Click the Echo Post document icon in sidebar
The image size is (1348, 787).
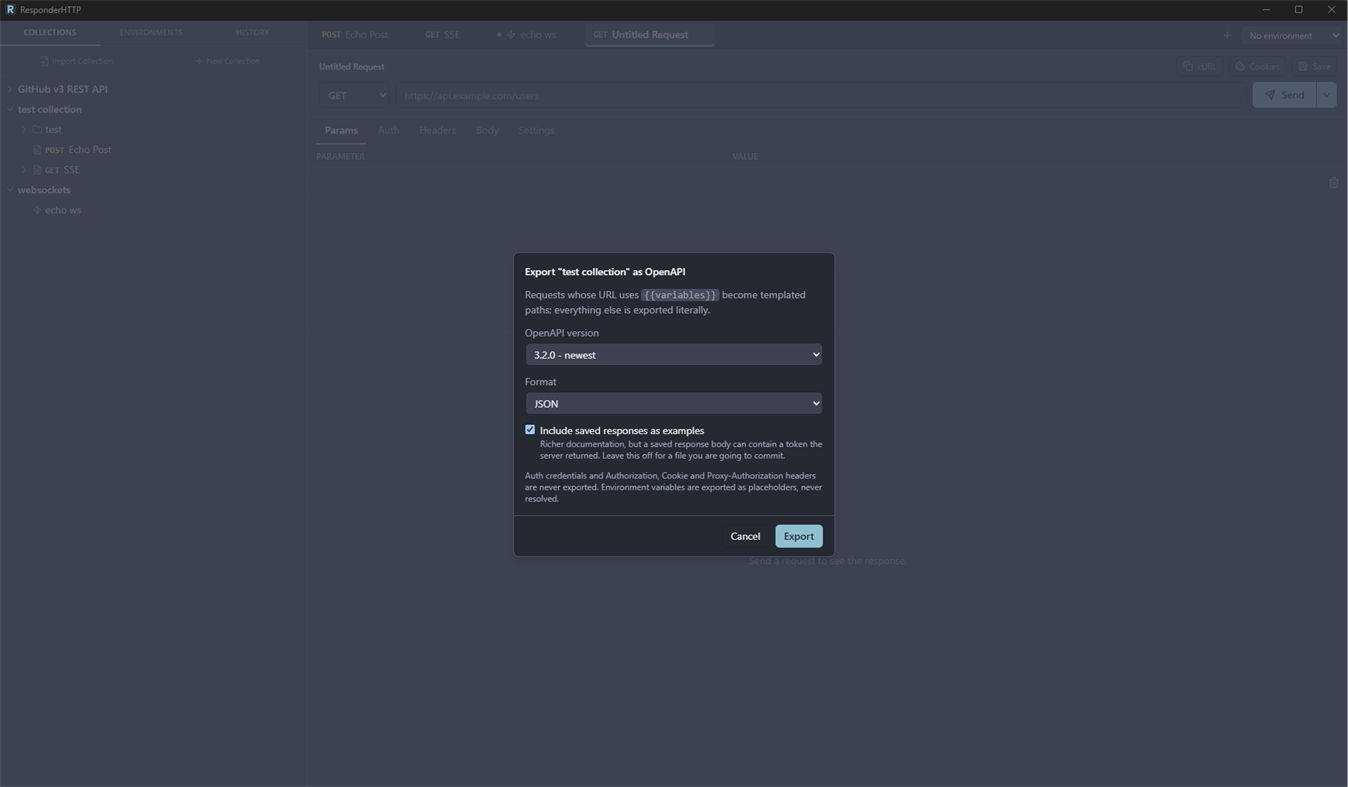point(37,150)
